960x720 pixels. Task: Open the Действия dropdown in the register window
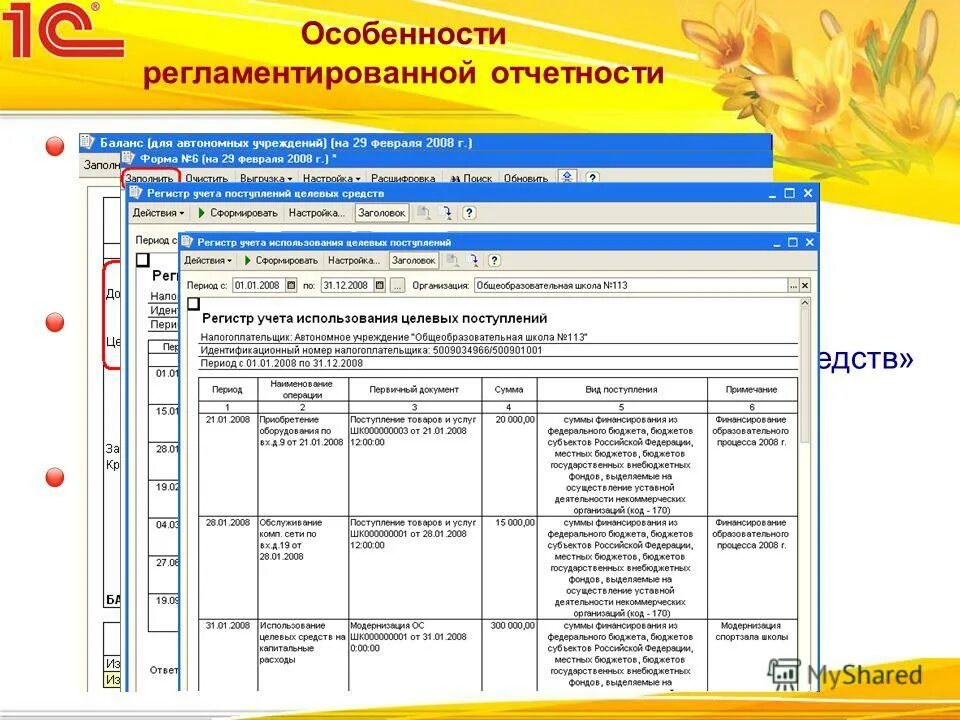point(208,260)
